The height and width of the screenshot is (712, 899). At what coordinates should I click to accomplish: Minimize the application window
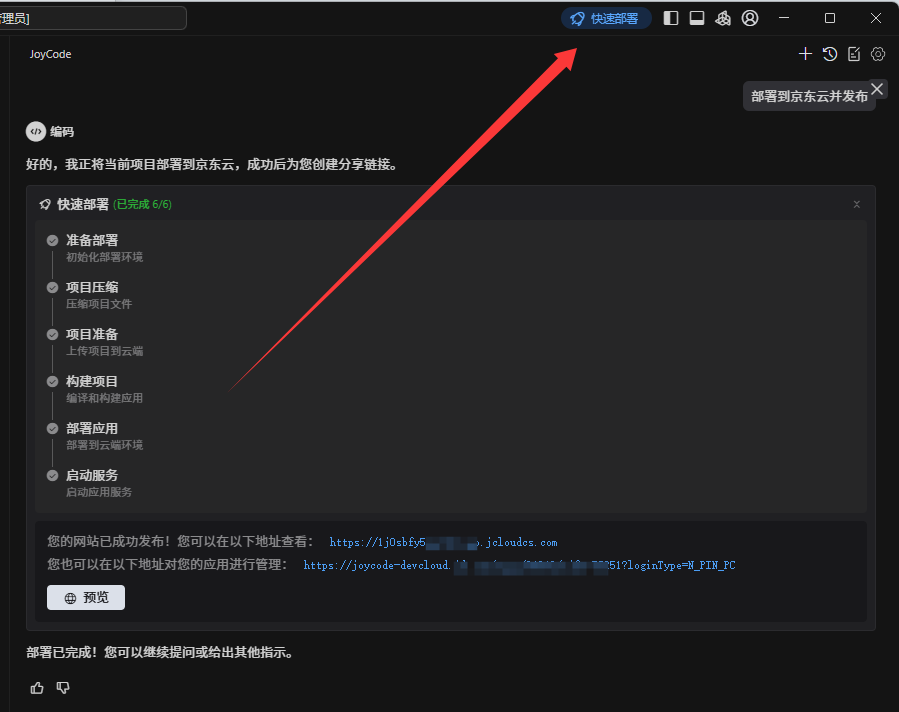tap(784, 18)
